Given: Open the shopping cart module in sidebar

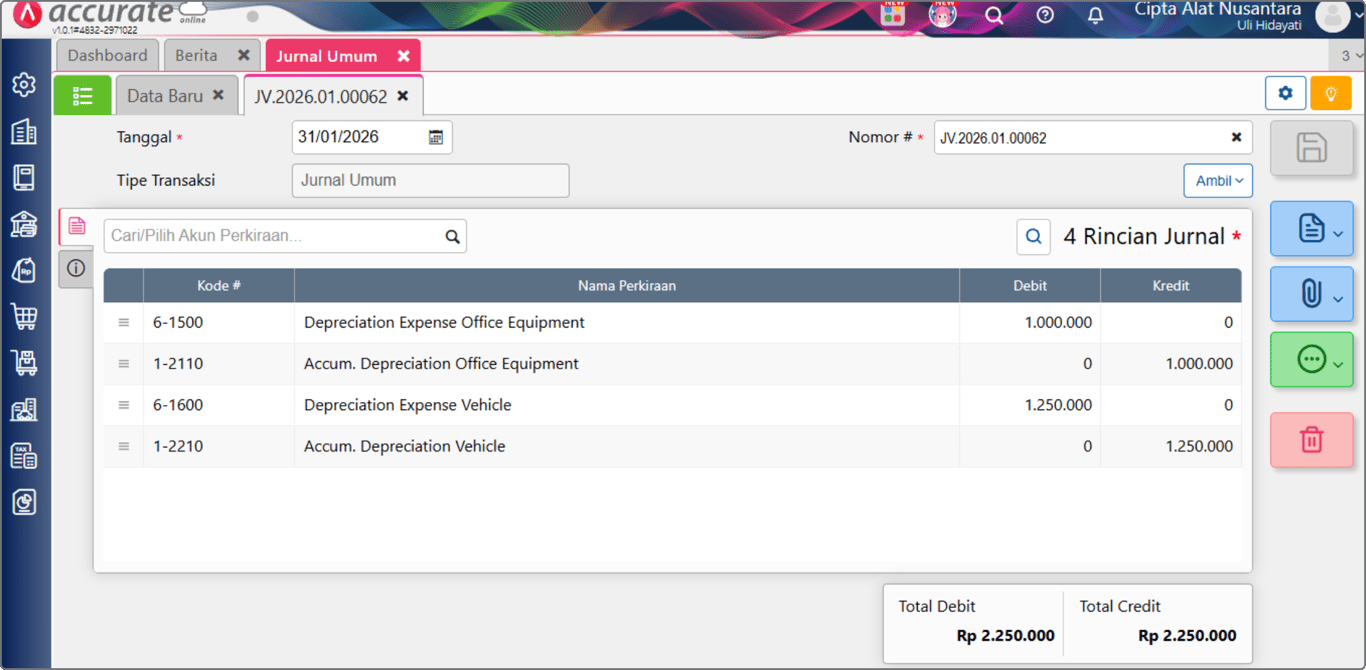Looking at the screenshot, I should point(24,317).
